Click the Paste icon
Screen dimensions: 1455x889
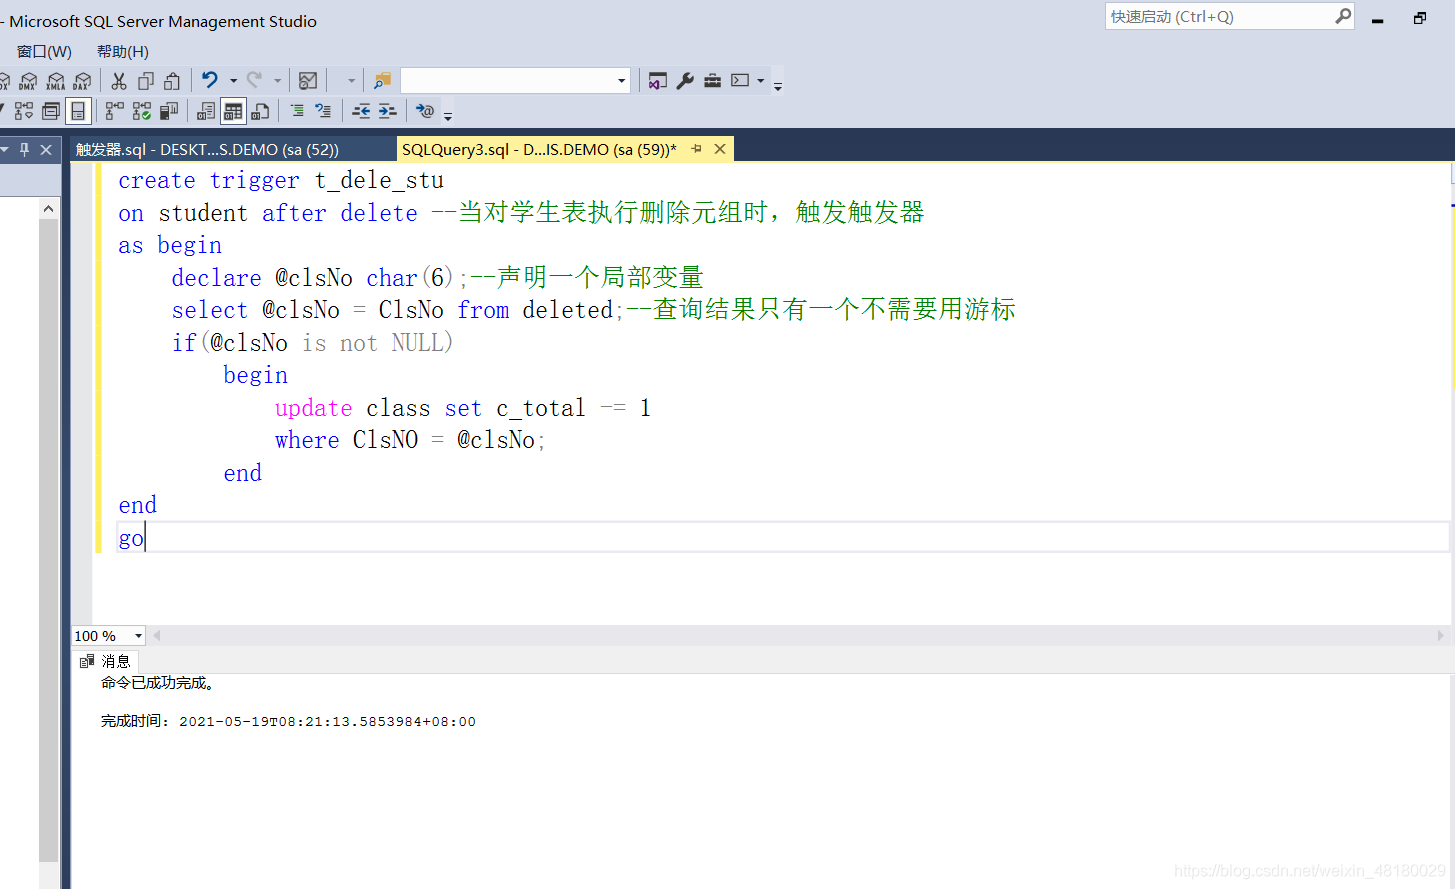[172, 81]
